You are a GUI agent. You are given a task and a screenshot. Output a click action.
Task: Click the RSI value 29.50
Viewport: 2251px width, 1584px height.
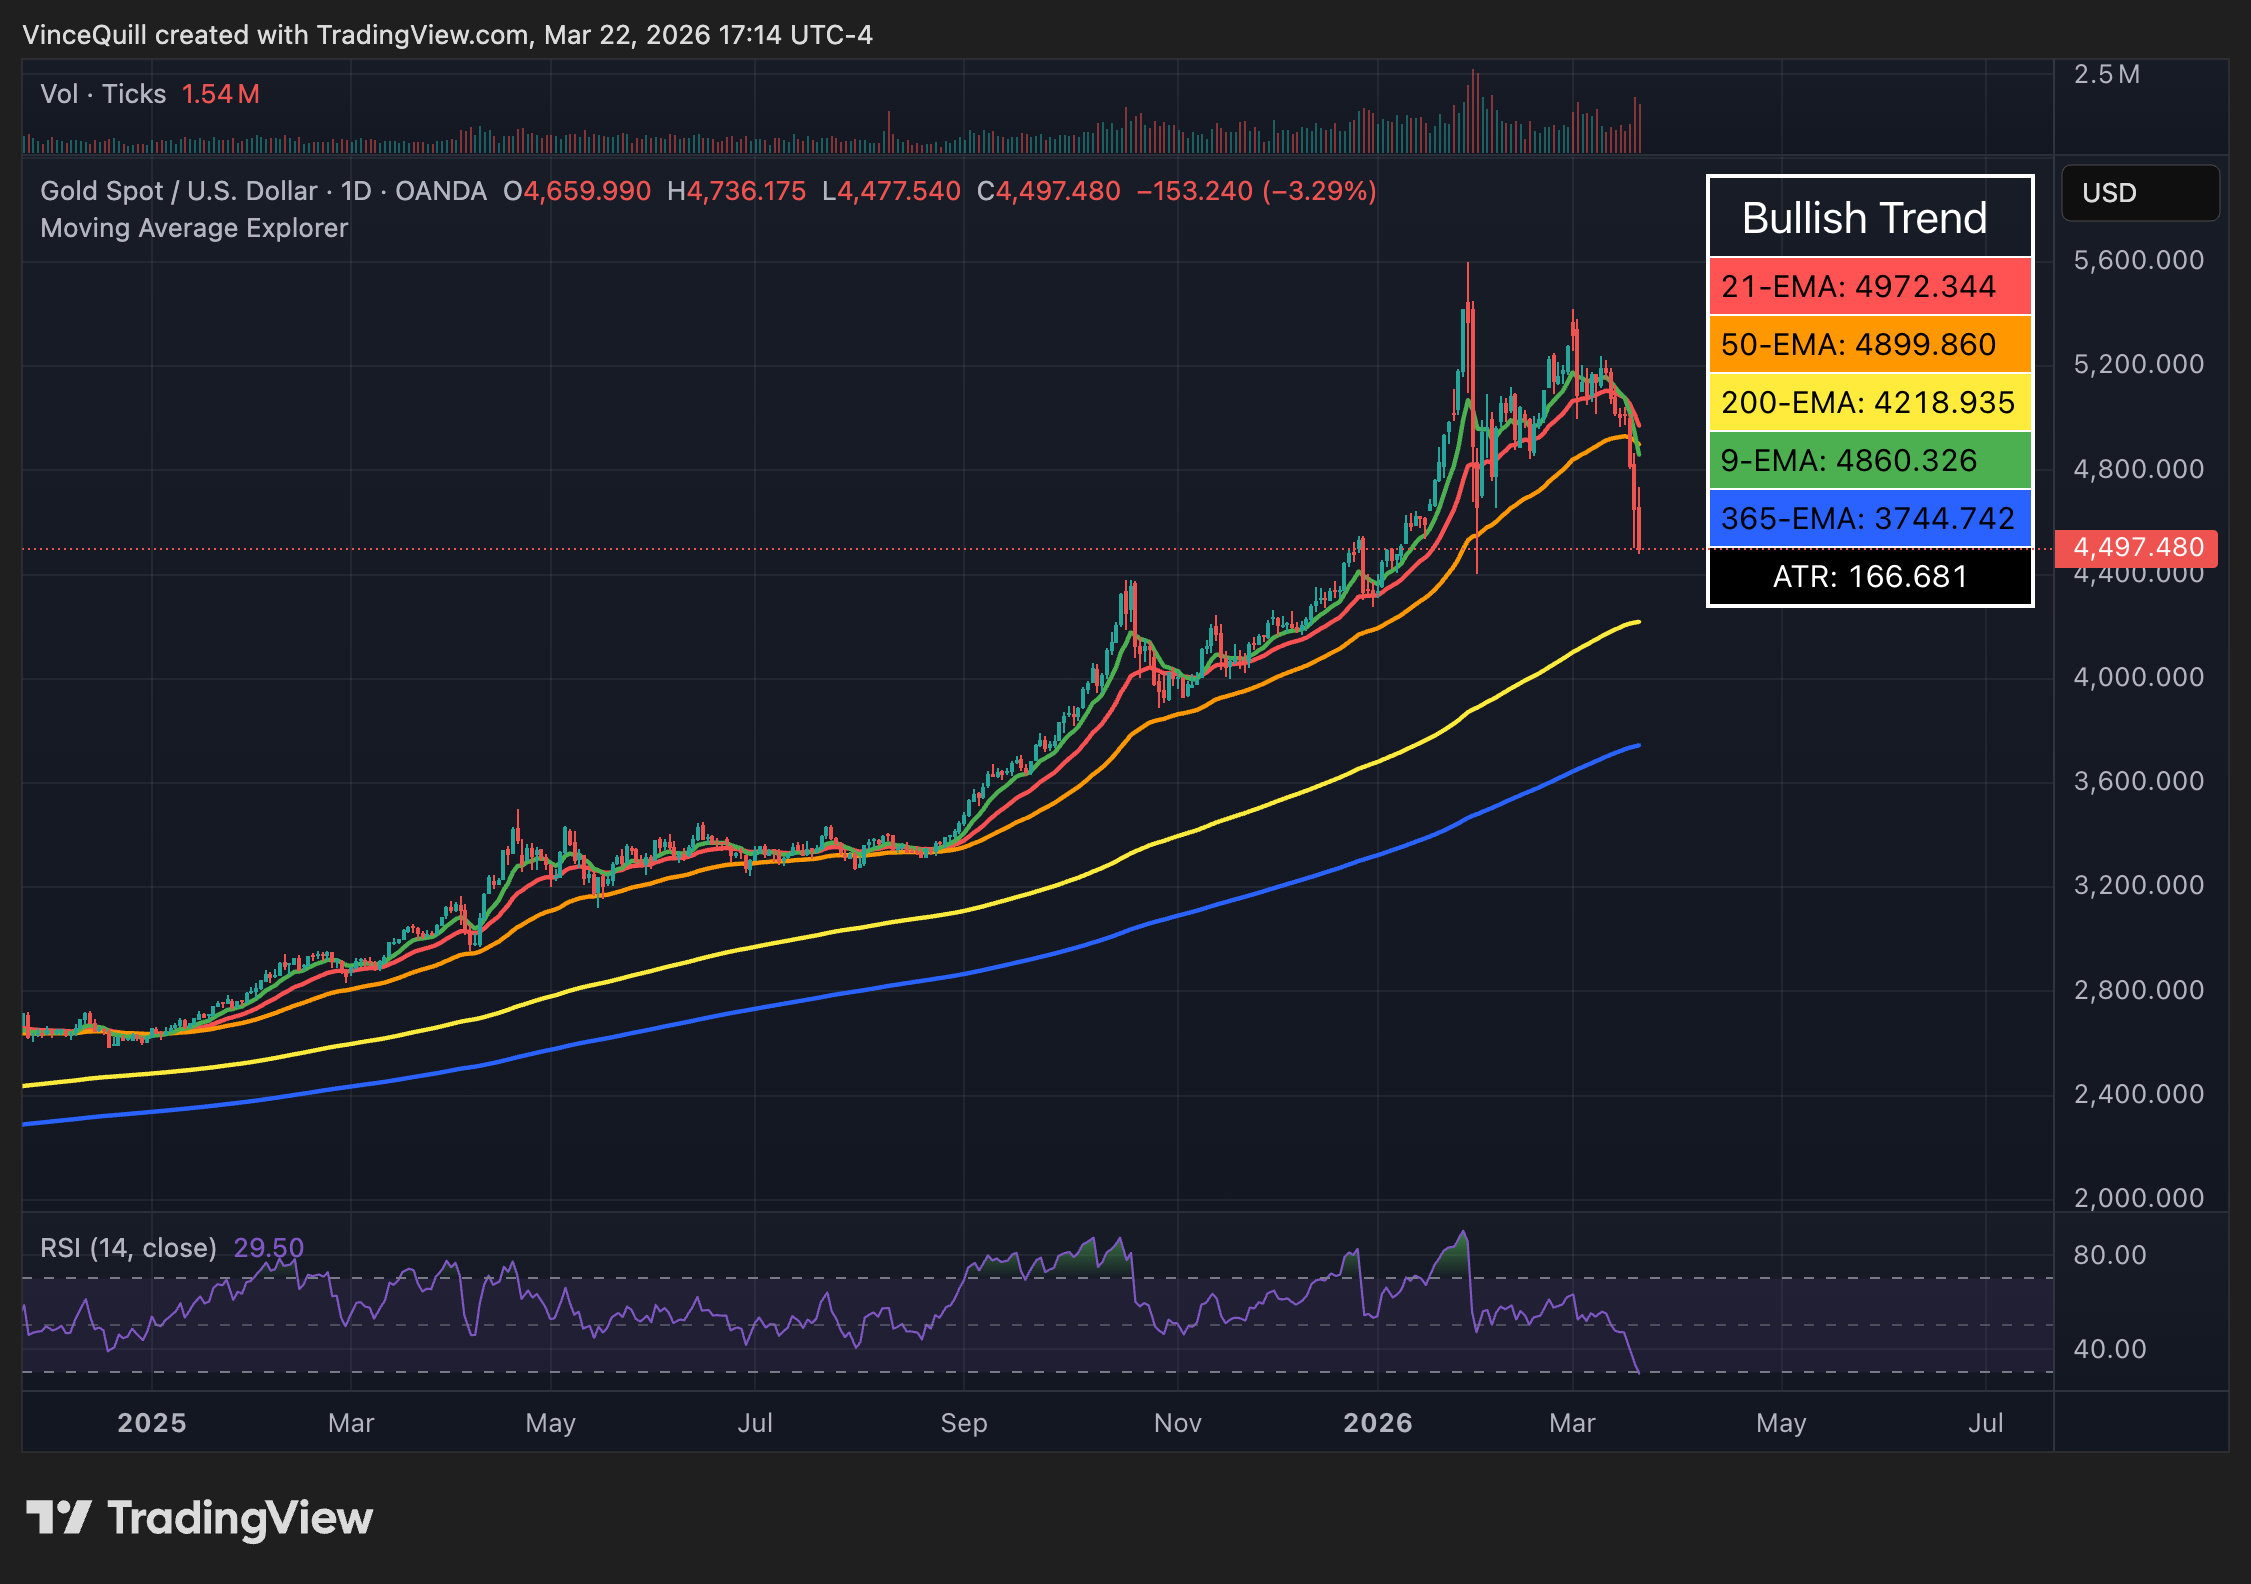click(x=268, y=1247)
